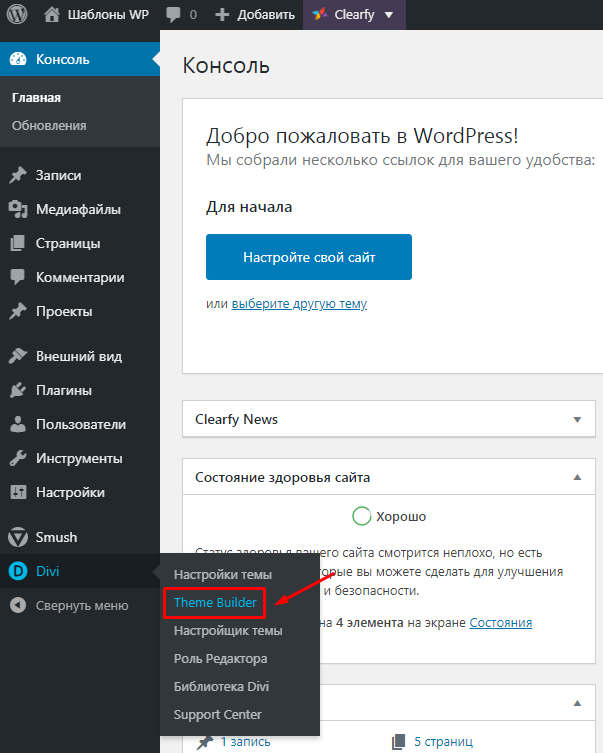
Task: Collapse the Состояние здоровья сайта panel
Action: tap(577, 478)
